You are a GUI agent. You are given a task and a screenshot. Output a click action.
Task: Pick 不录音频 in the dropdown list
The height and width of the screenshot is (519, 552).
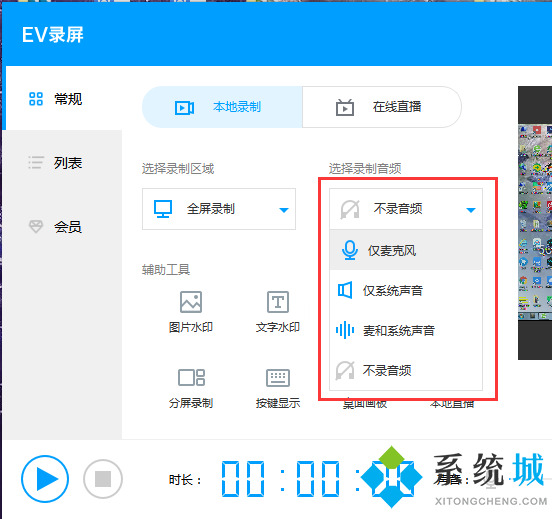[x=406, y=370]
